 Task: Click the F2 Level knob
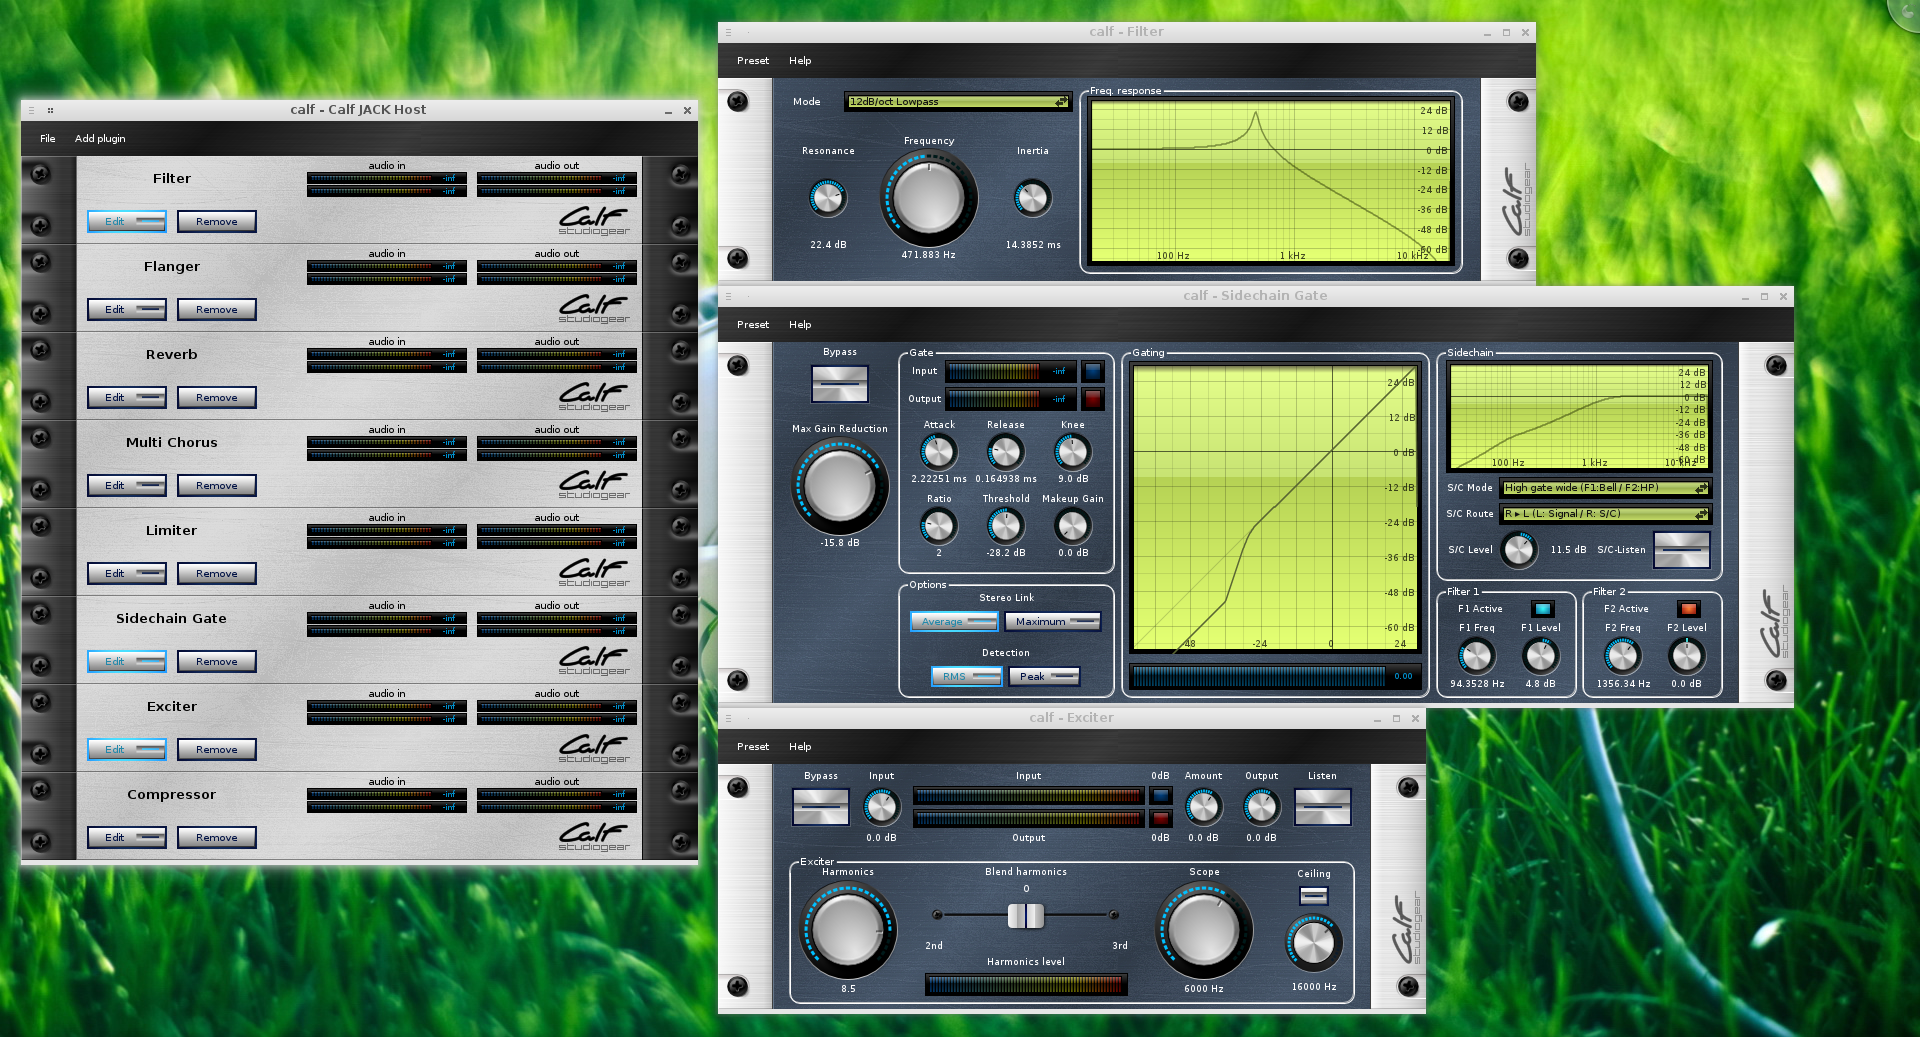(x=1686, y=656)
